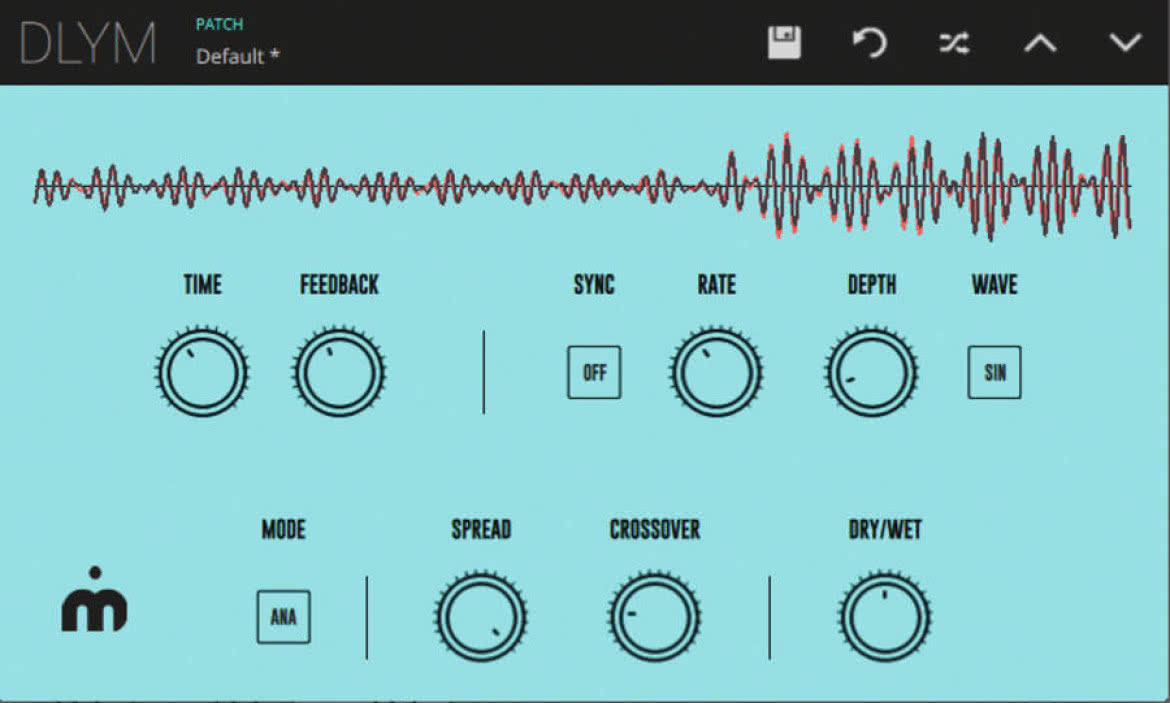The width and height of the screenshot is (1170, 703).
Task: Click the DRY/WET label text
Action: [885, 529]
